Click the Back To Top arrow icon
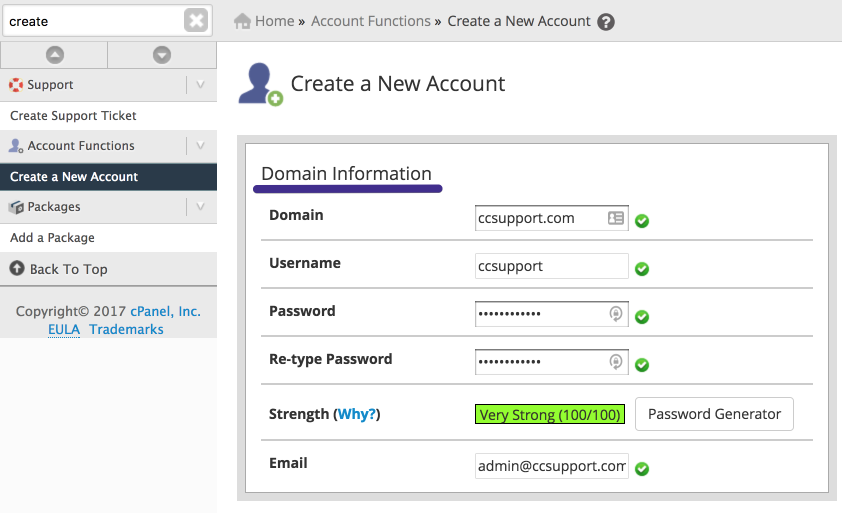This screenshot has width=842, height=513. click(16, 268)
